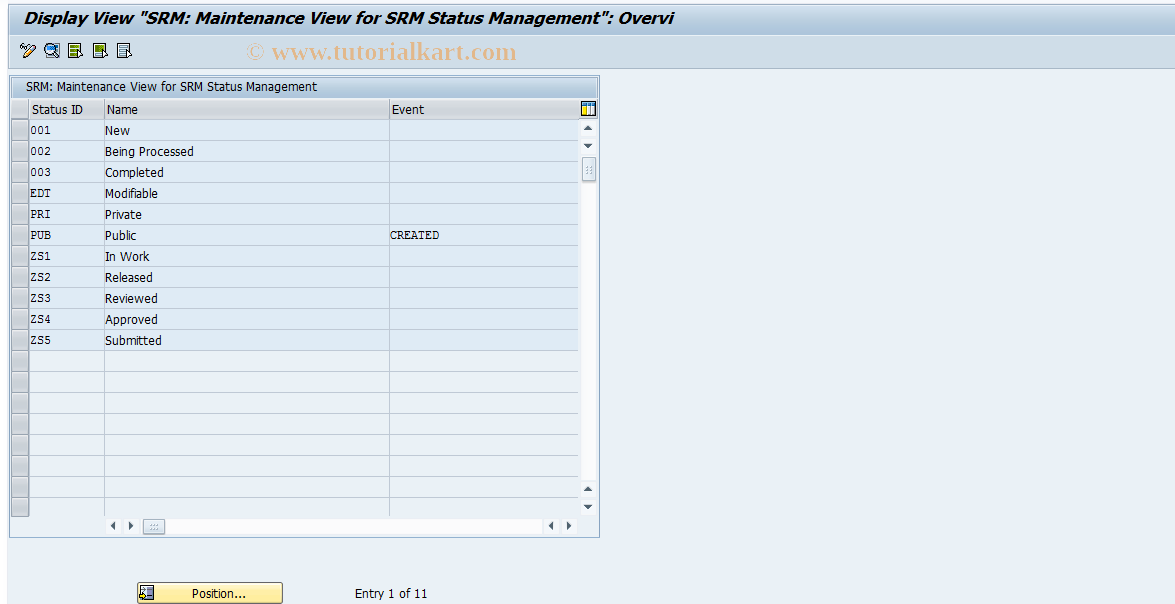
Task: Click the Position... button
Action: click(x=210, y=593)
